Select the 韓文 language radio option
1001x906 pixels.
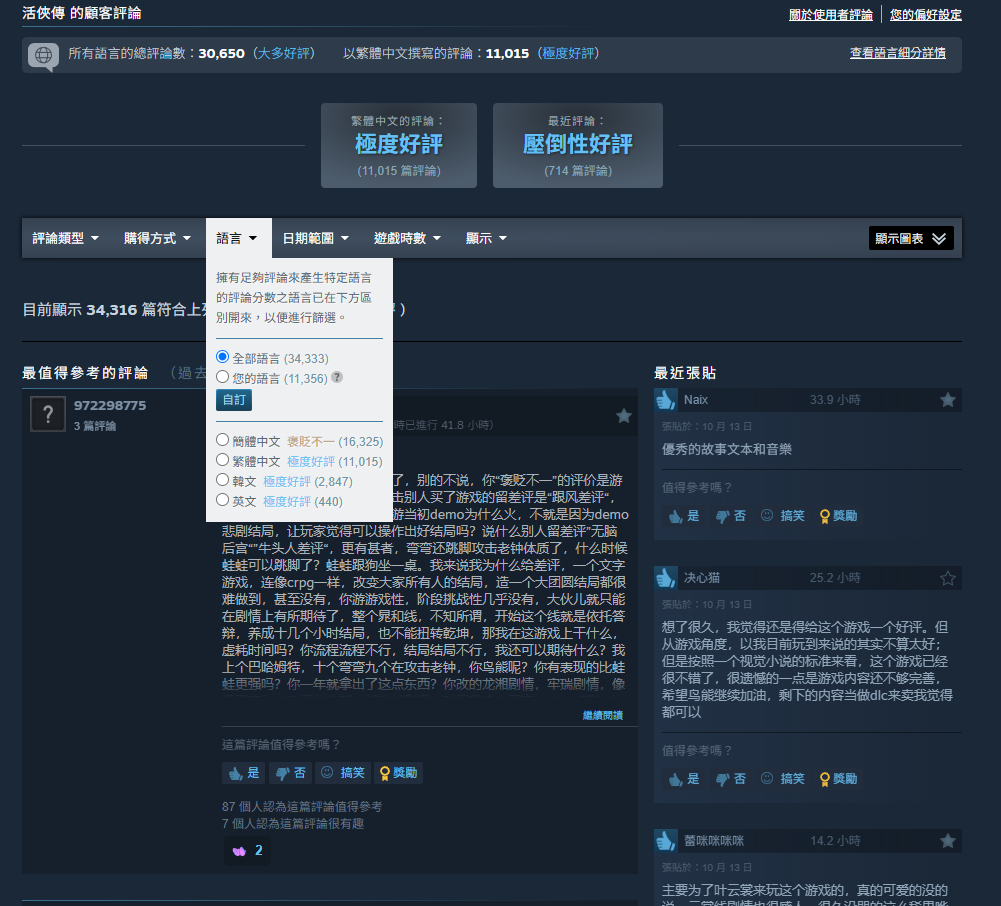(223, 481)
